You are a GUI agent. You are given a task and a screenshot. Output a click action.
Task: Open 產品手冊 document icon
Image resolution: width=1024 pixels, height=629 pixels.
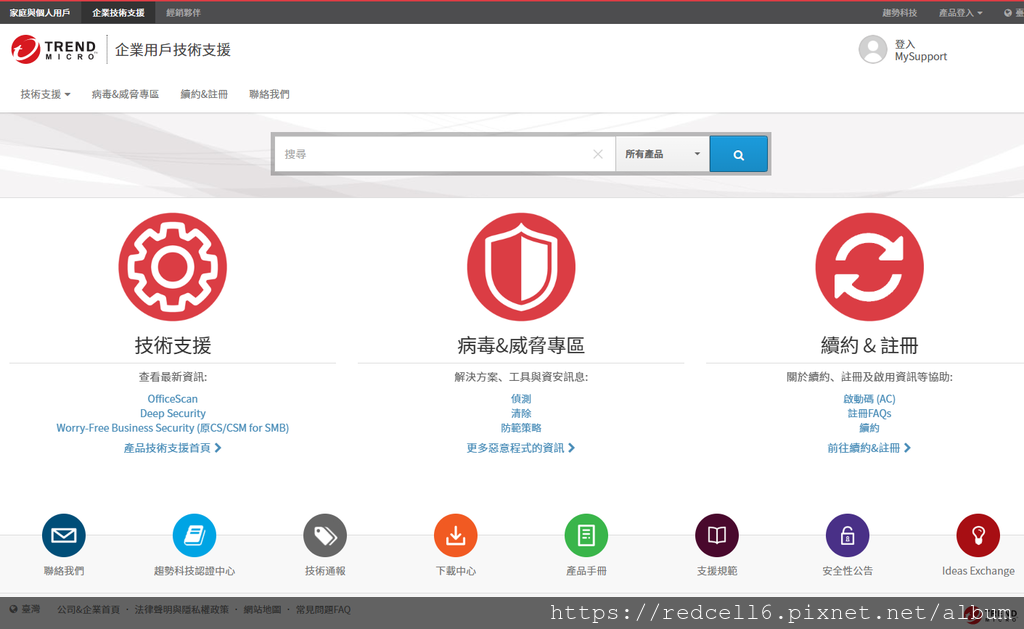(x=586, y=536)
